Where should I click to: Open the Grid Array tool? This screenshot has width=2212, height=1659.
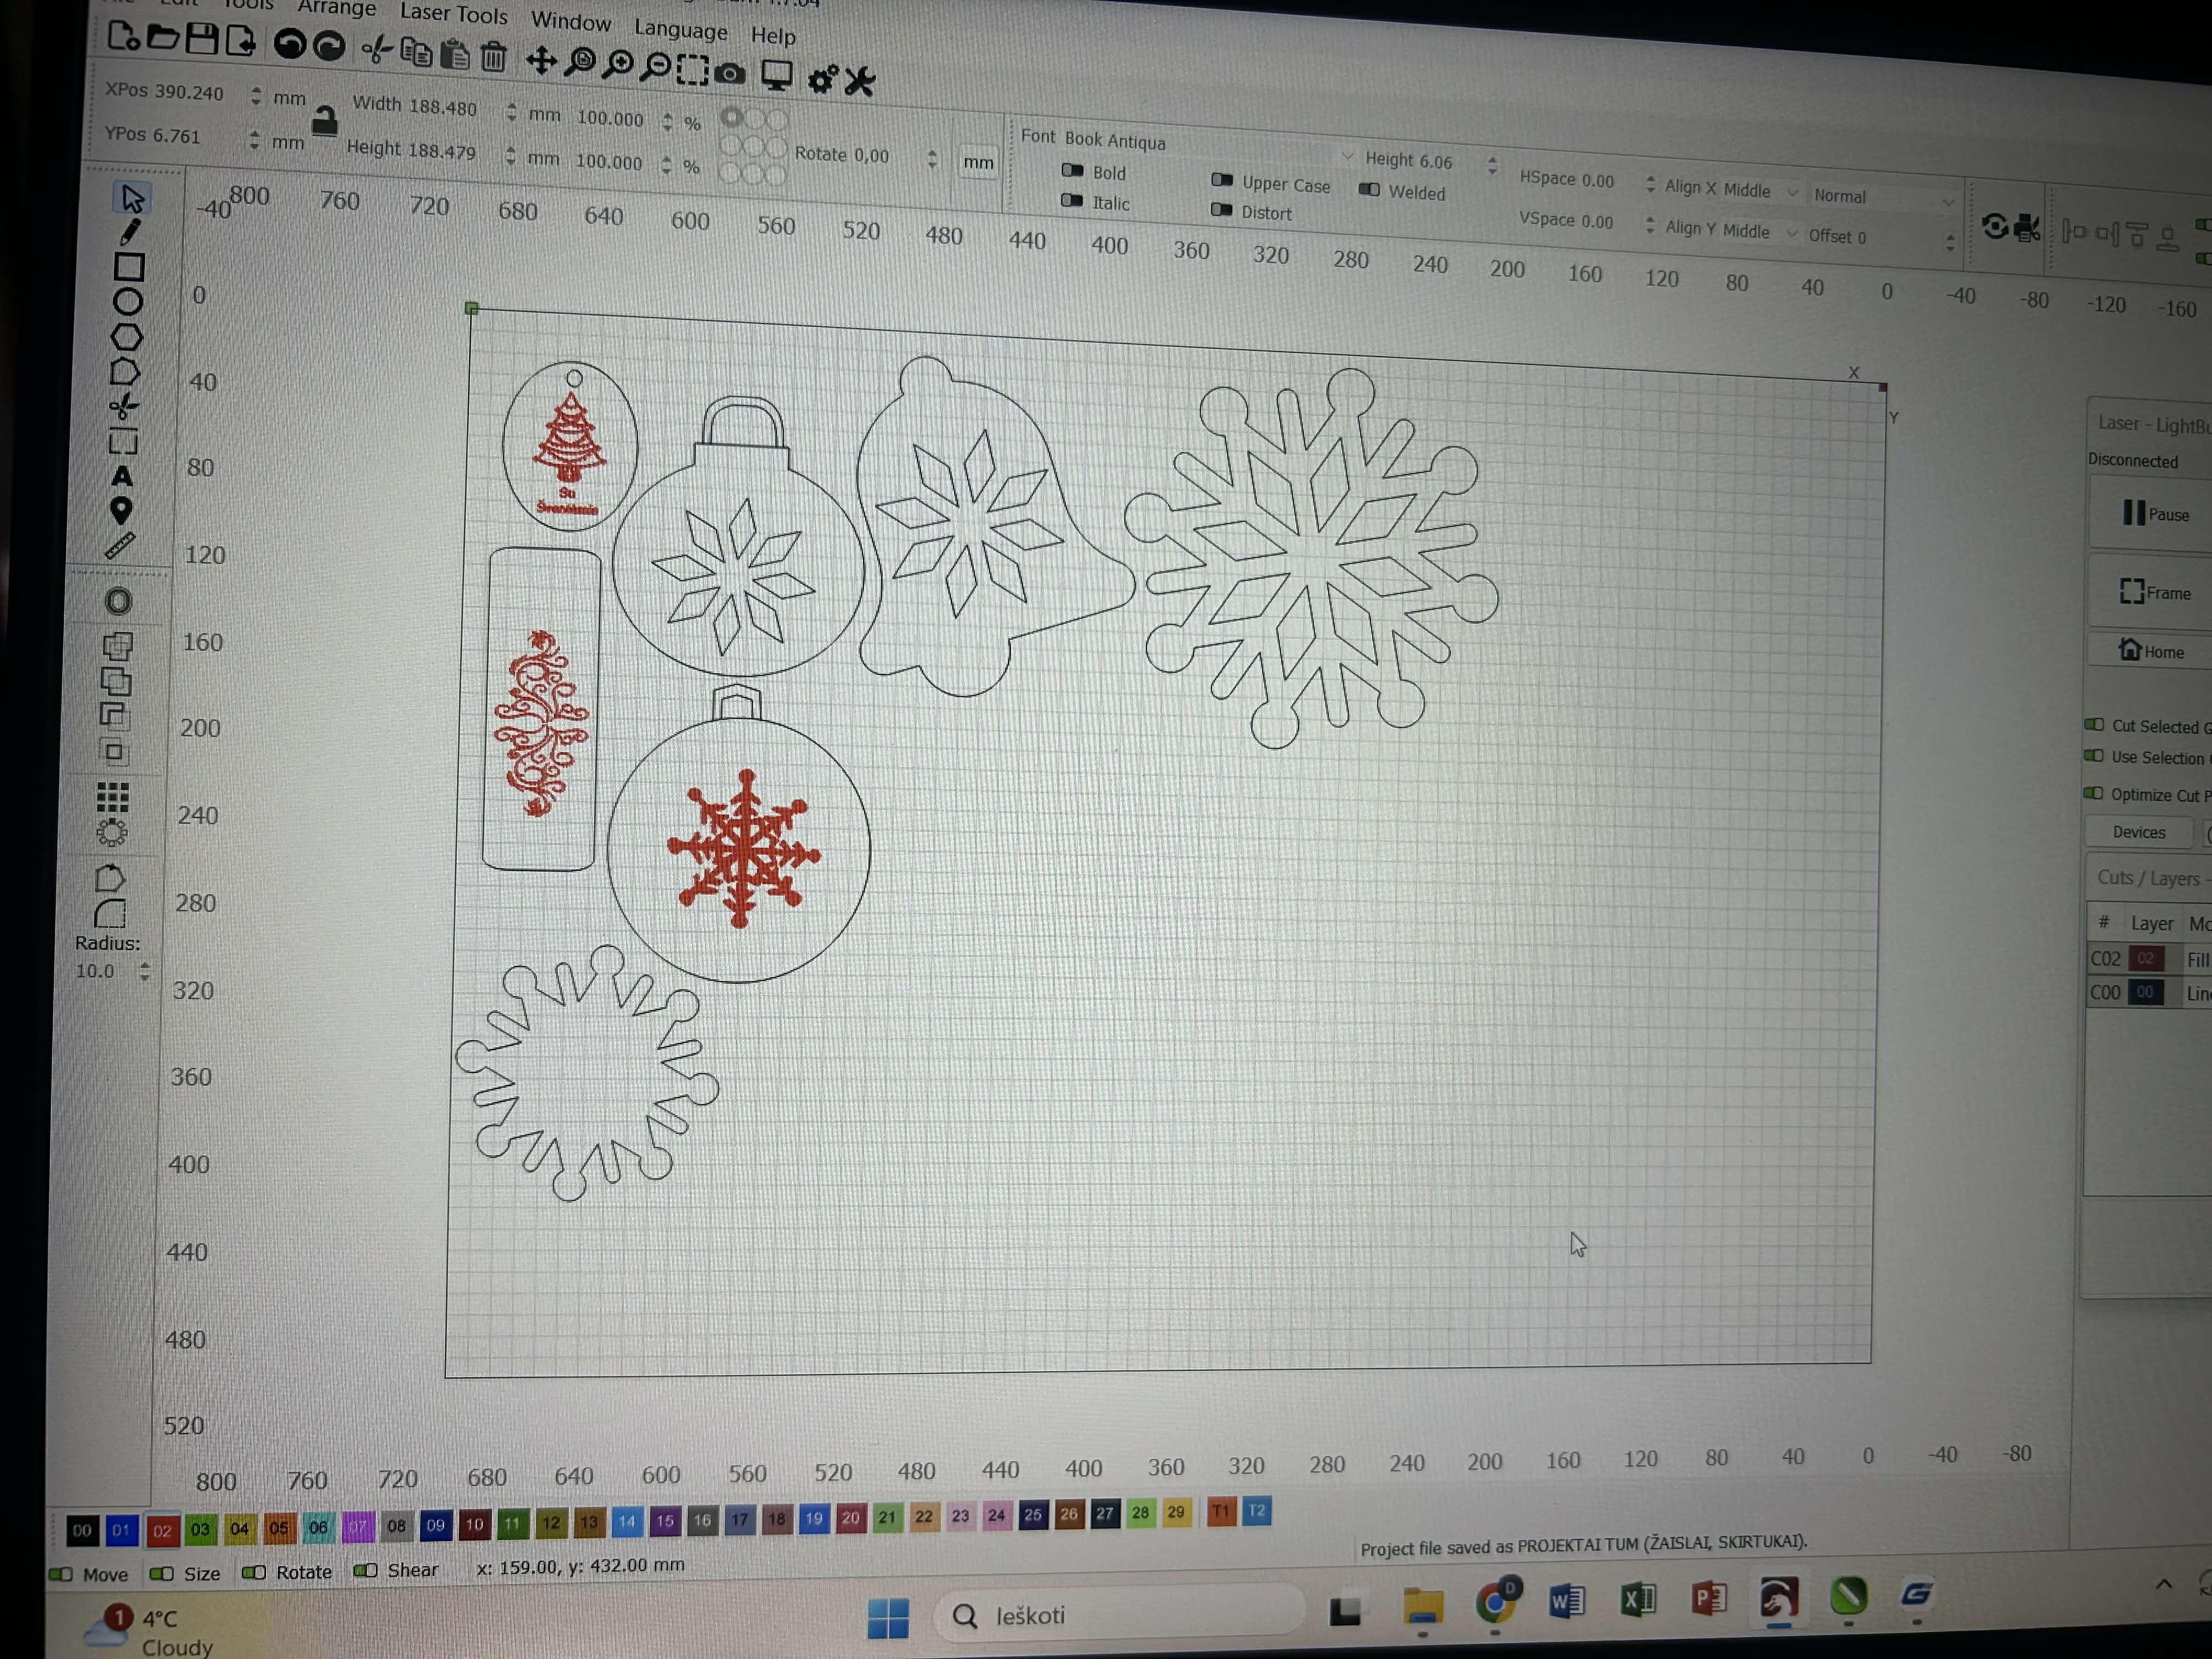tap(113, 797)
